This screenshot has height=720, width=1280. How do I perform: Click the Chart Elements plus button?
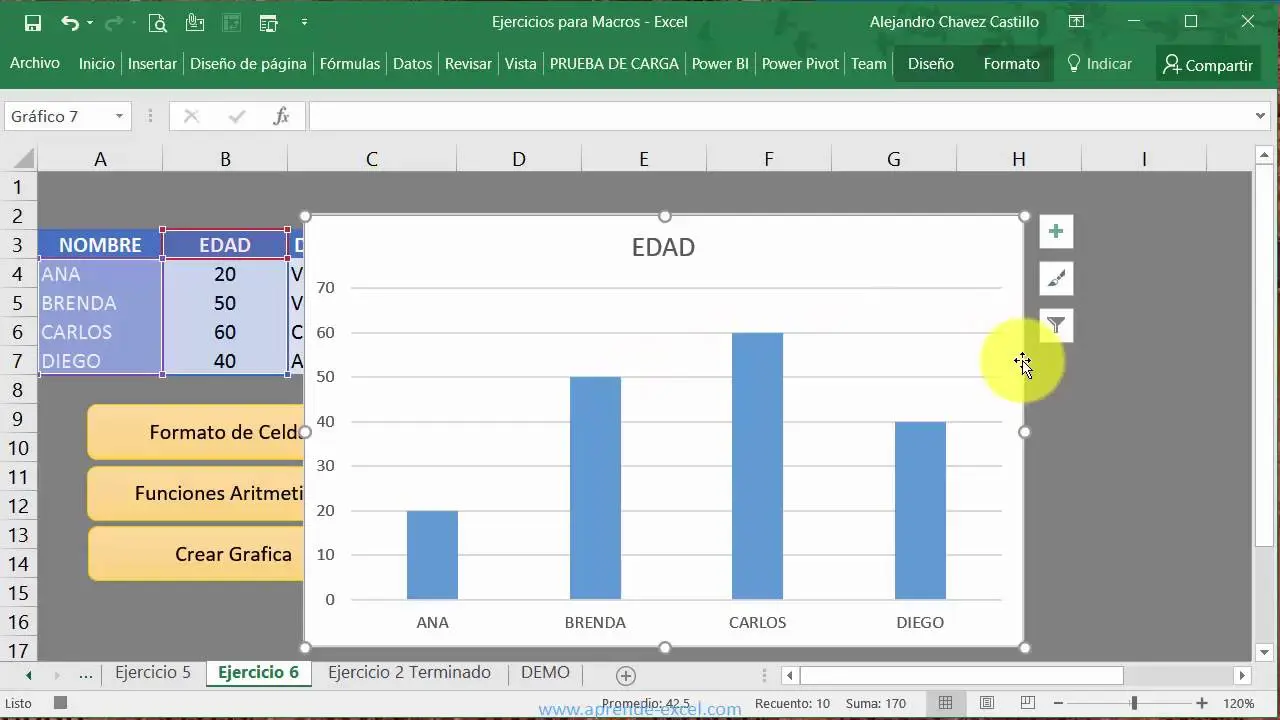pyautogui.click(x=1056, y=232)
